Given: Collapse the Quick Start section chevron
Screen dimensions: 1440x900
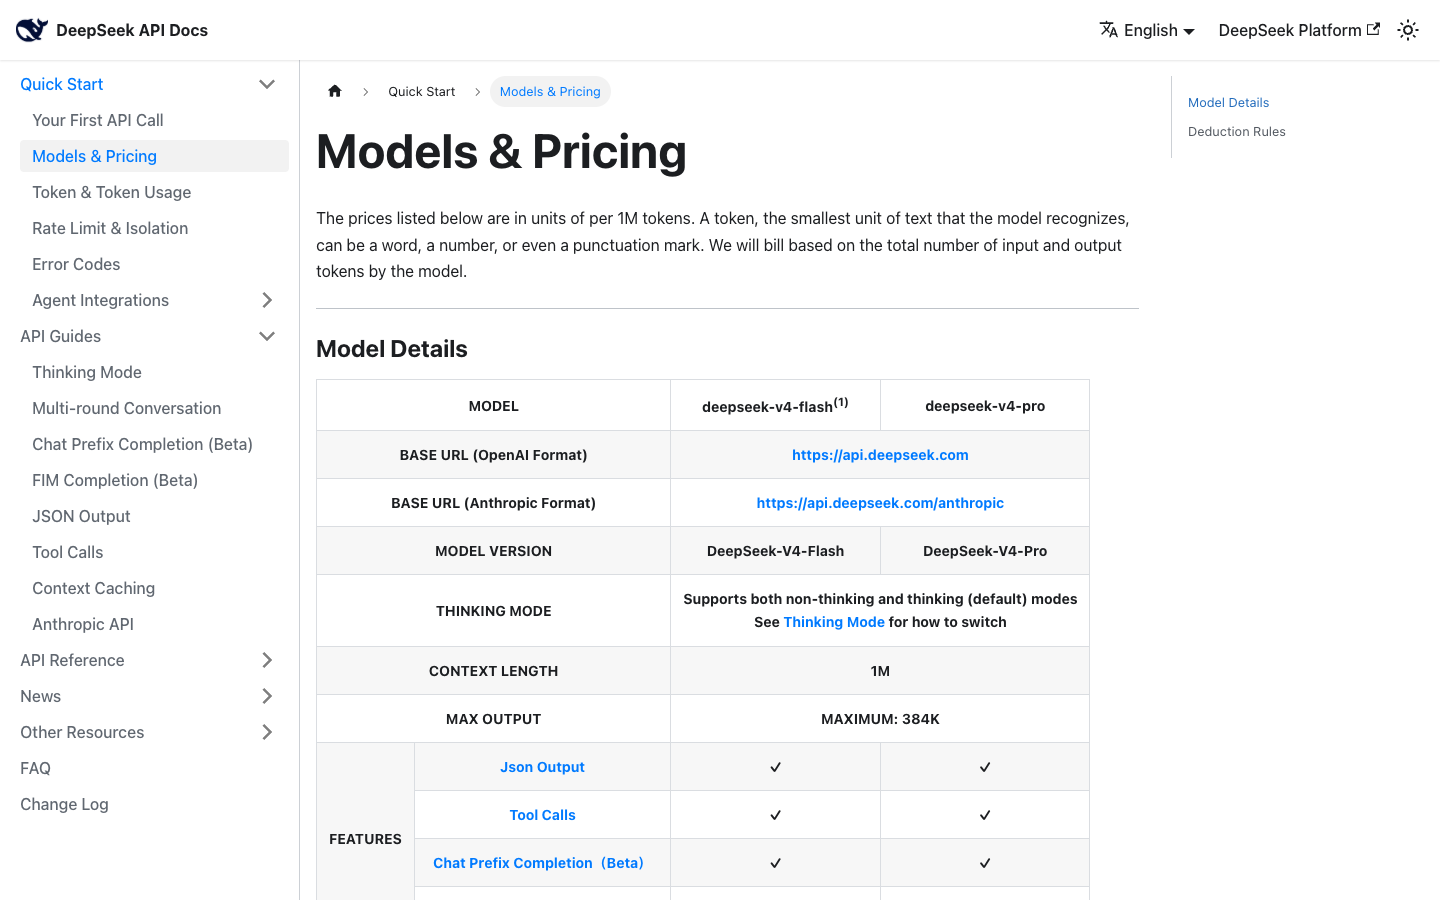Looking at the screenshot, I should click(x=267, y=84).
